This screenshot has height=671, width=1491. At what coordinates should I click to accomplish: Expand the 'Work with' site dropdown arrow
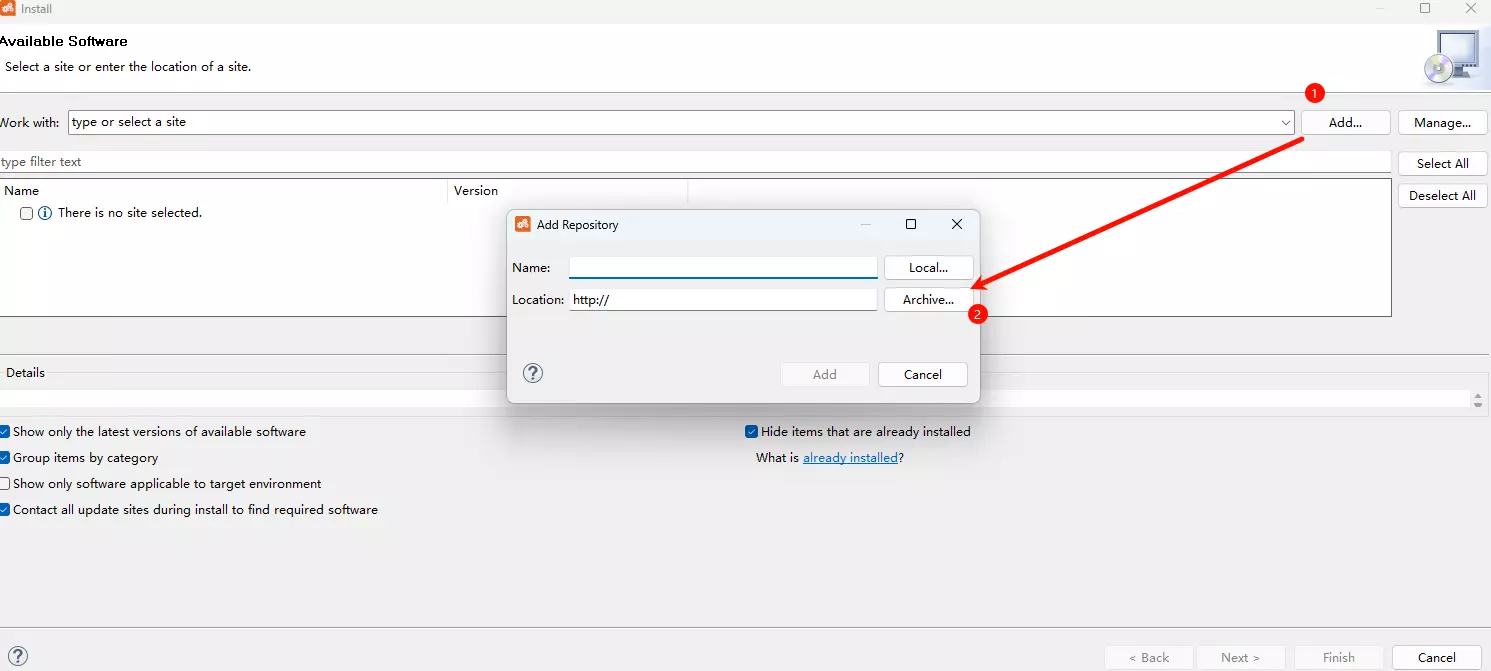coord(1285,123)
